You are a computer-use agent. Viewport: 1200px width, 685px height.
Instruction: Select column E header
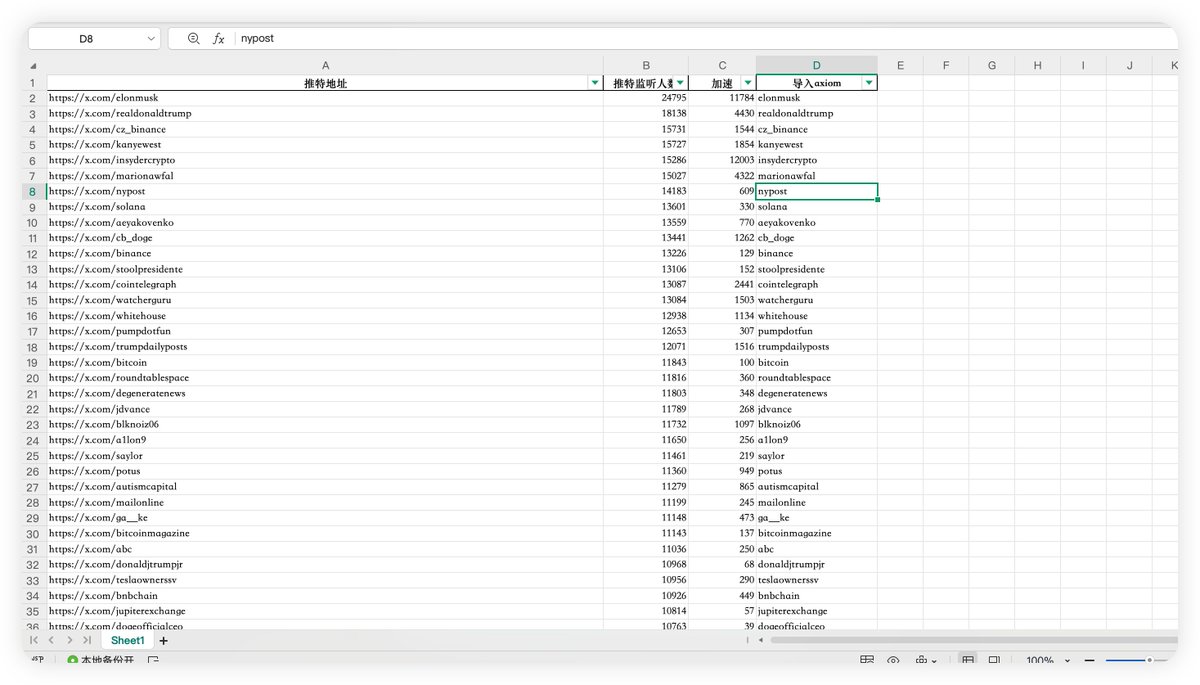point(900,66)
